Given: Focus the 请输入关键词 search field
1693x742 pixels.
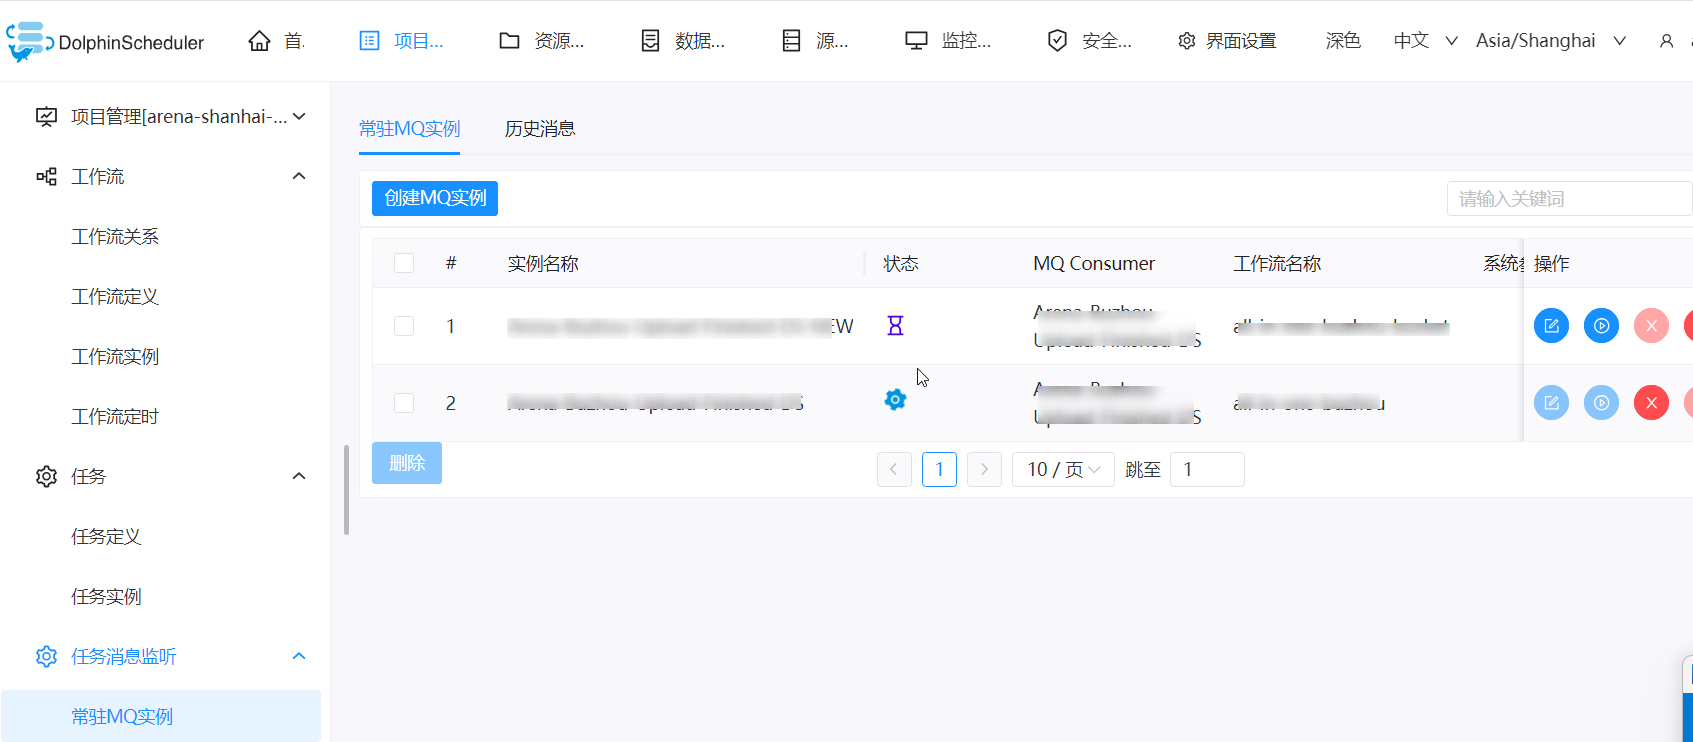Looking at the screenshot, I should pos(1569,198).
